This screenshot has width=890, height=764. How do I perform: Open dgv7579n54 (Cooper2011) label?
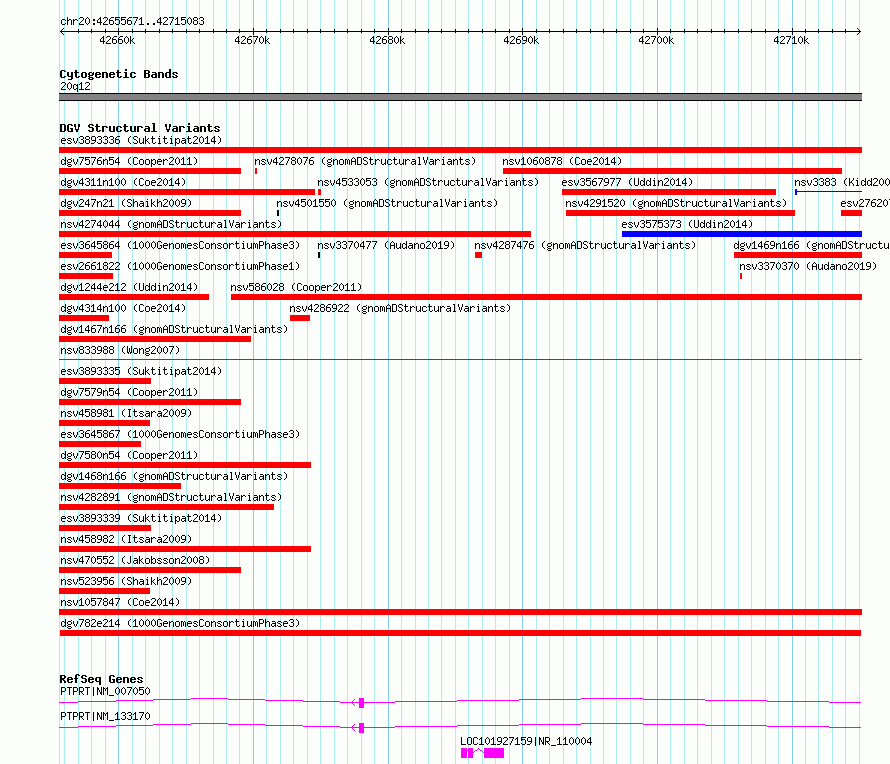[x=129, y=392]
